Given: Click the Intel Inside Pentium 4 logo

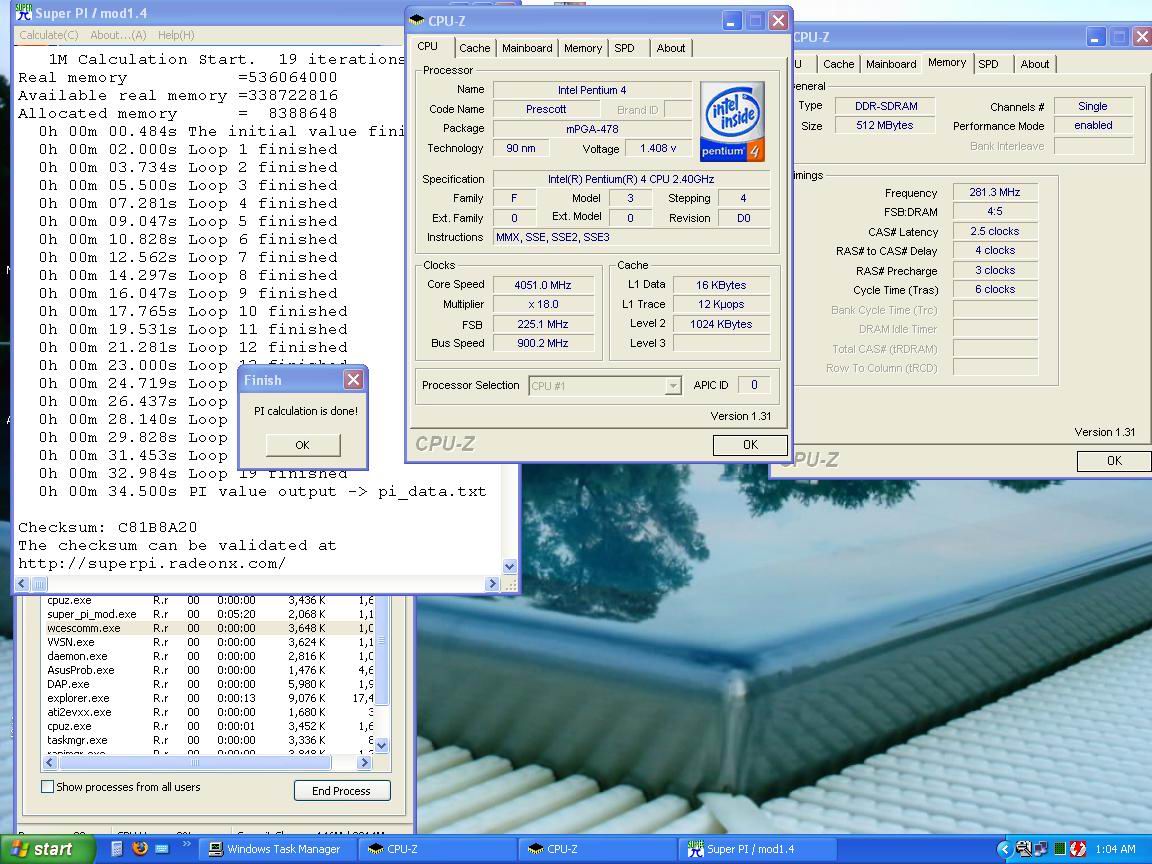Looking at the screenshot, I should click(x=732, y=121).
